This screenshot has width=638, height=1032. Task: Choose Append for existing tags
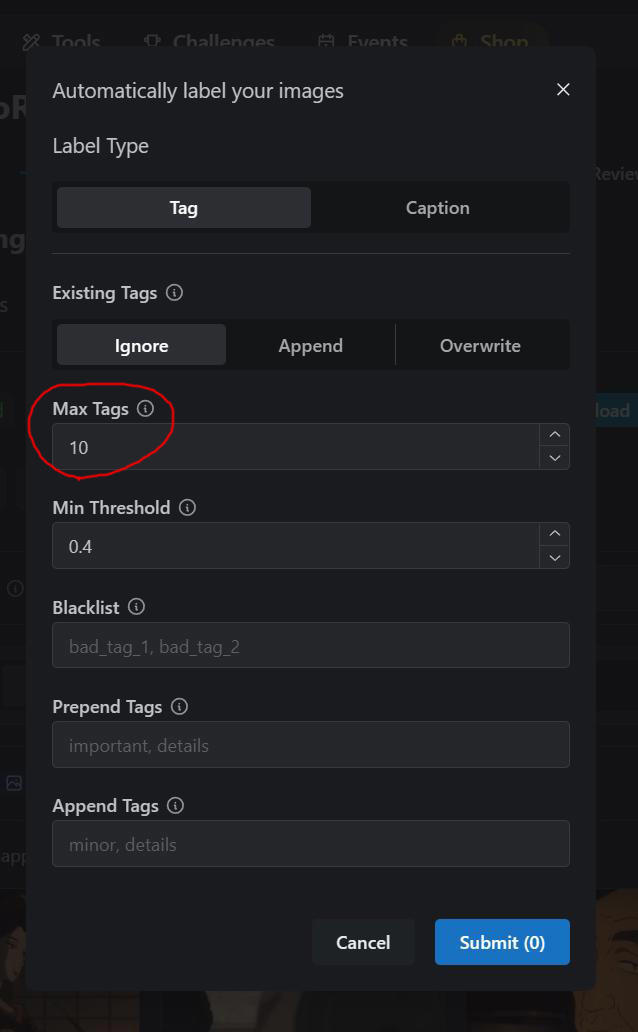(311, 345)
